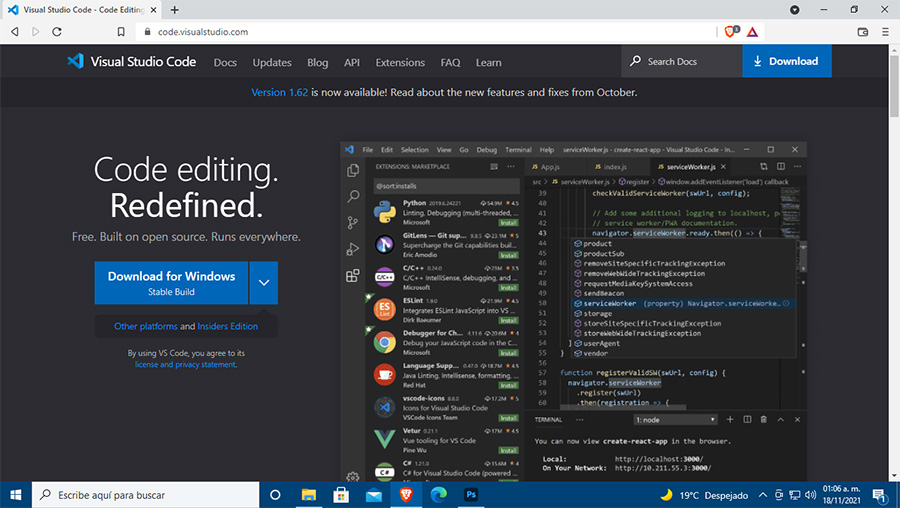Open File Explorer from the taskbar
The image size is (900, 508).
309,495
